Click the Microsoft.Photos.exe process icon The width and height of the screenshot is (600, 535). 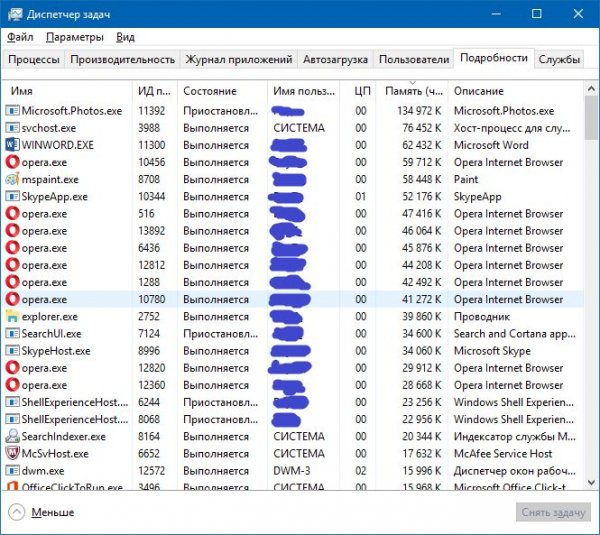pos(12,111)
